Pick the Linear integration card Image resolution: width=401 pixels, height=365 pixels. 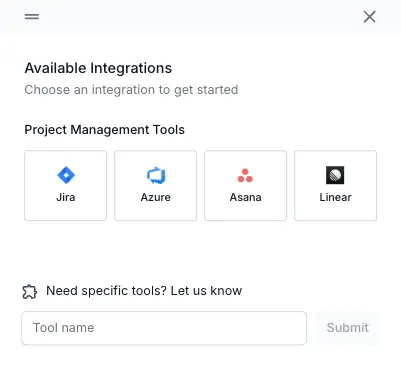(x=335, y=185)
